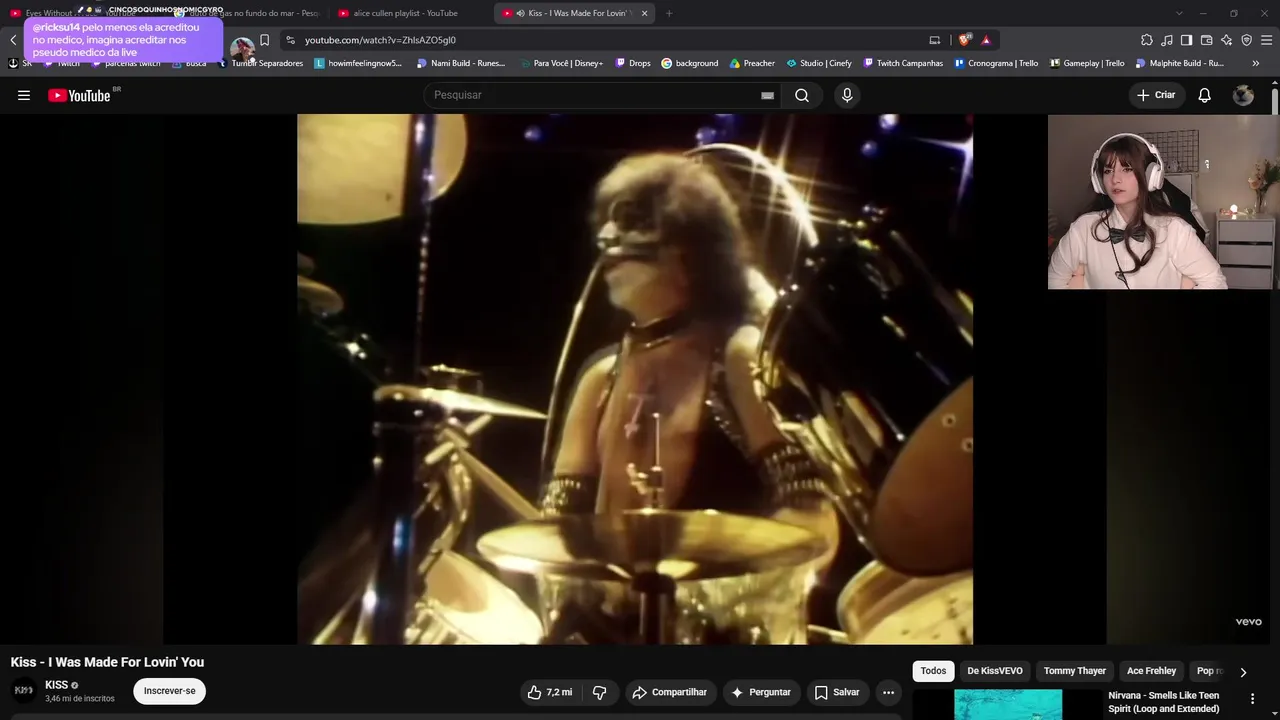Open the Preacher bookmark
This screenshot has width=1280, height=720.
click(752, 63)
